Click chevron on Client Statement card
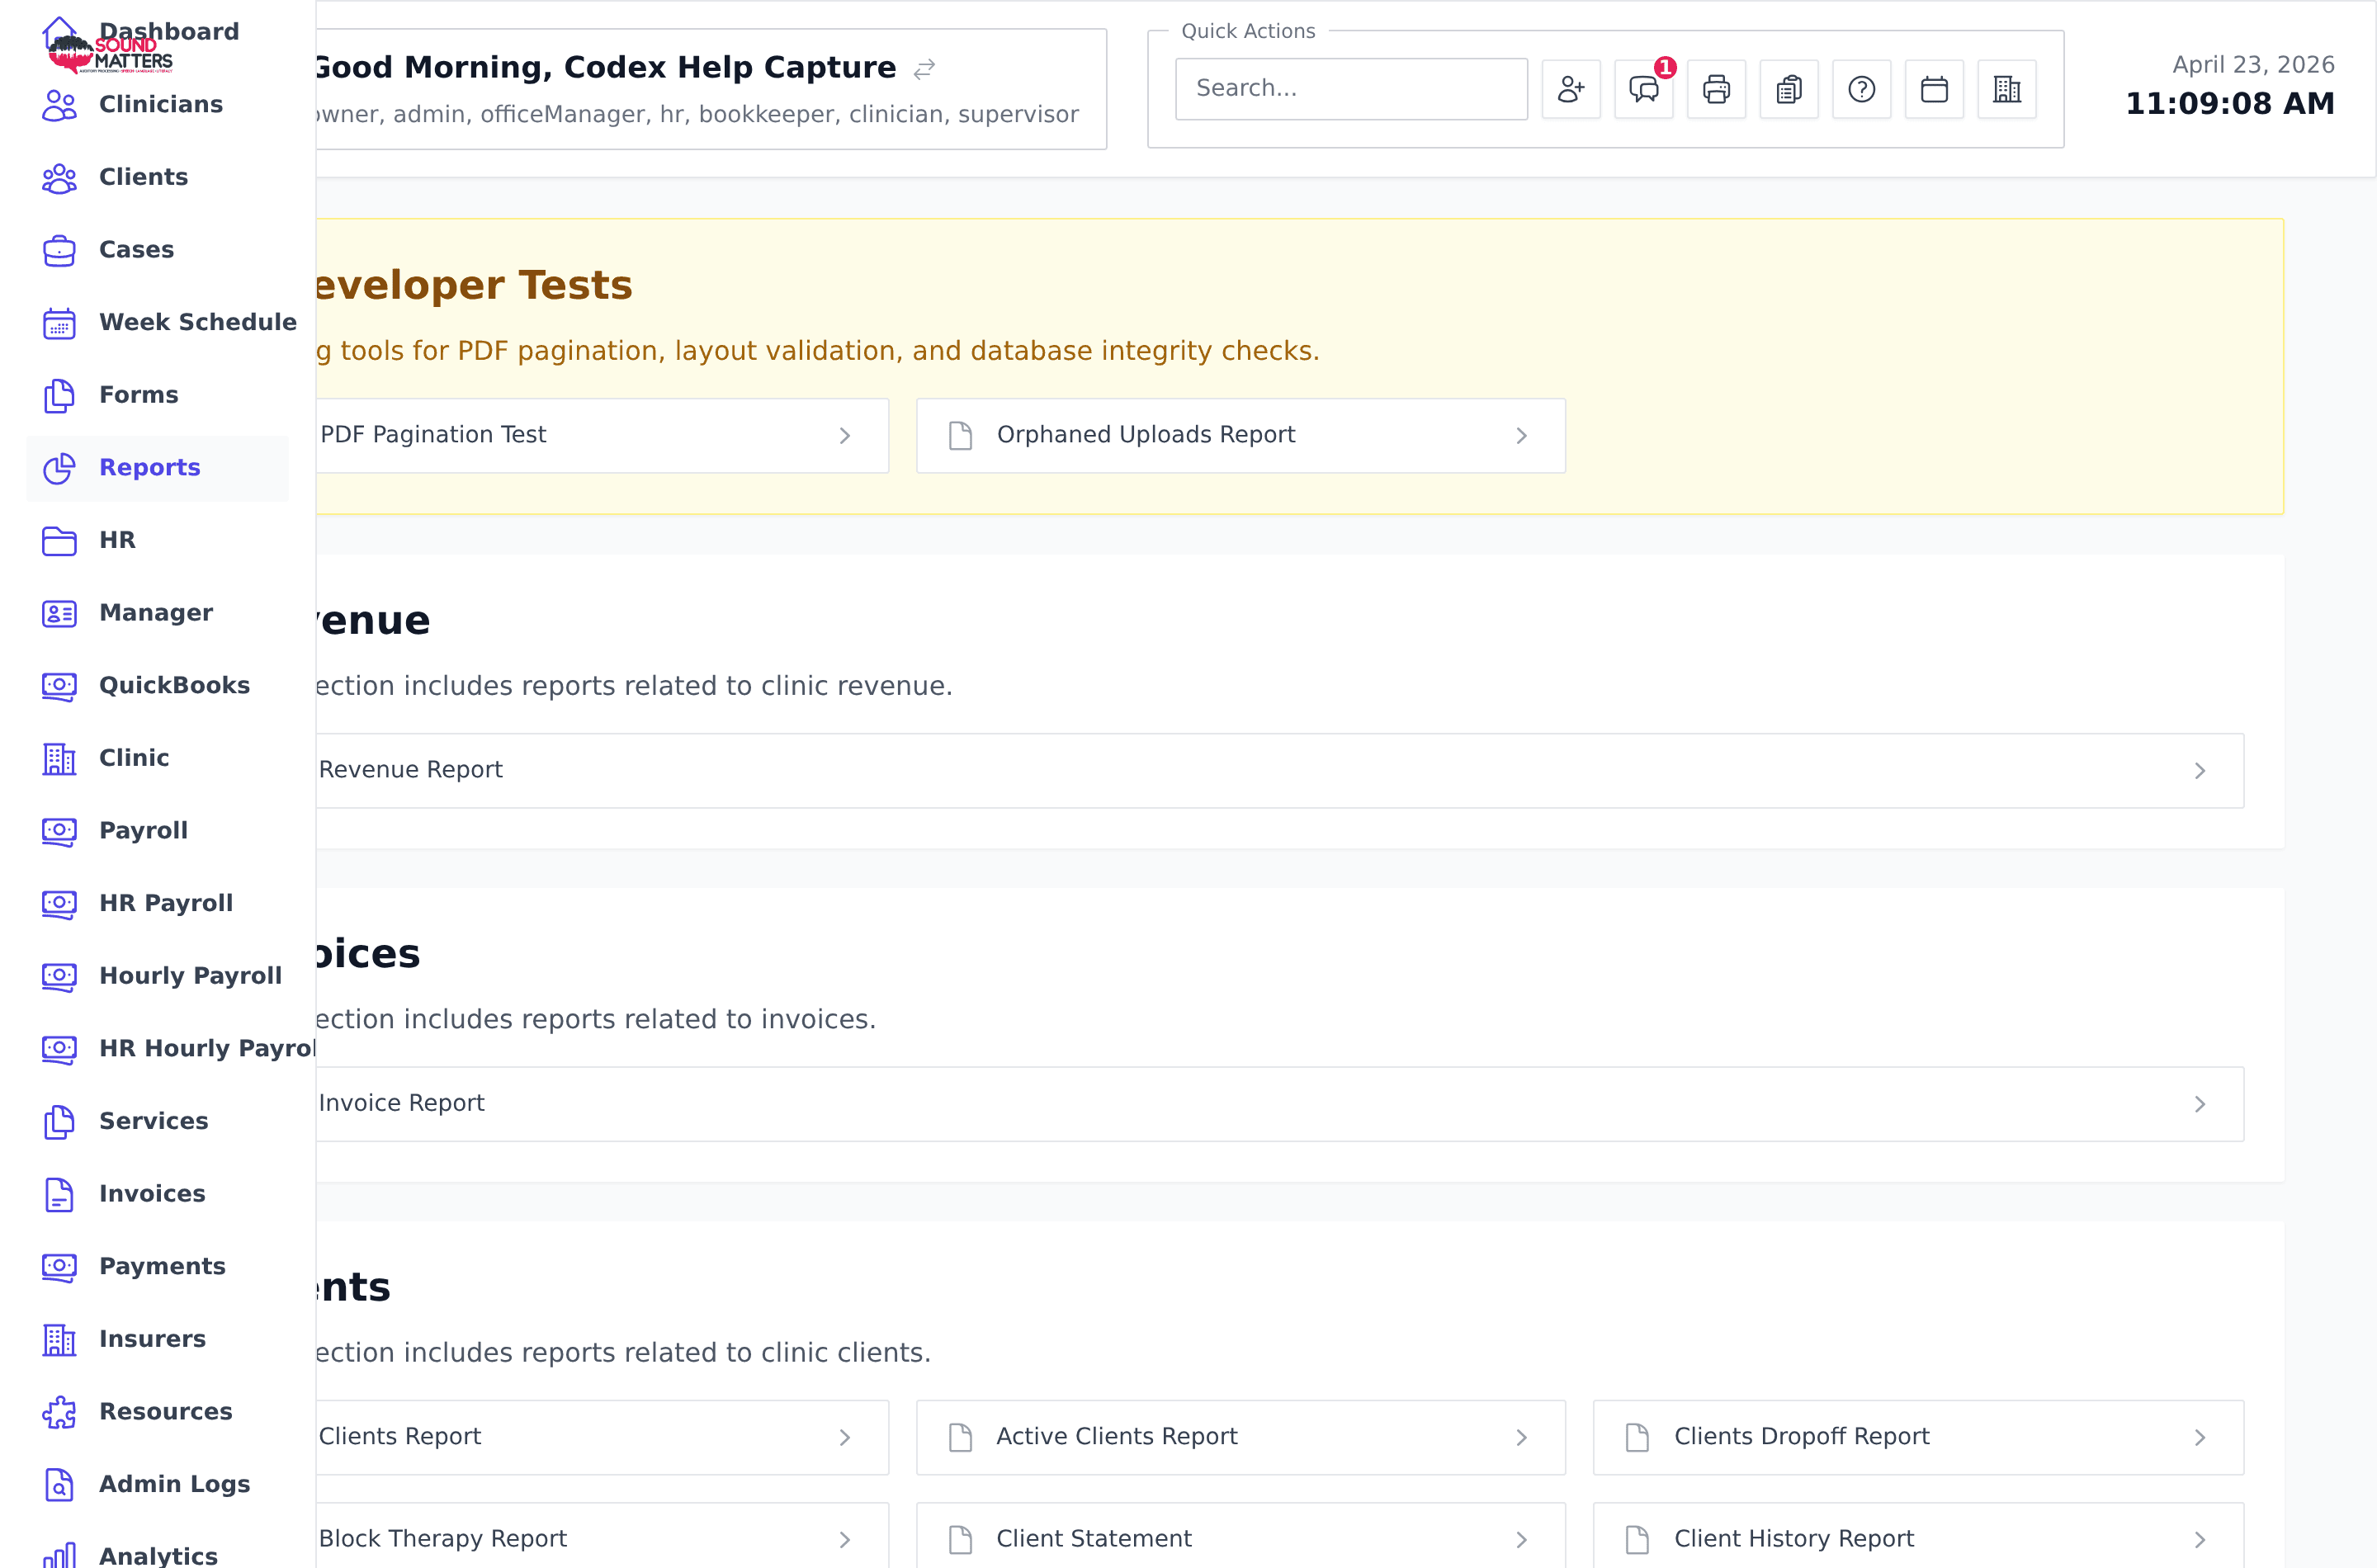 (1521, 1540)
